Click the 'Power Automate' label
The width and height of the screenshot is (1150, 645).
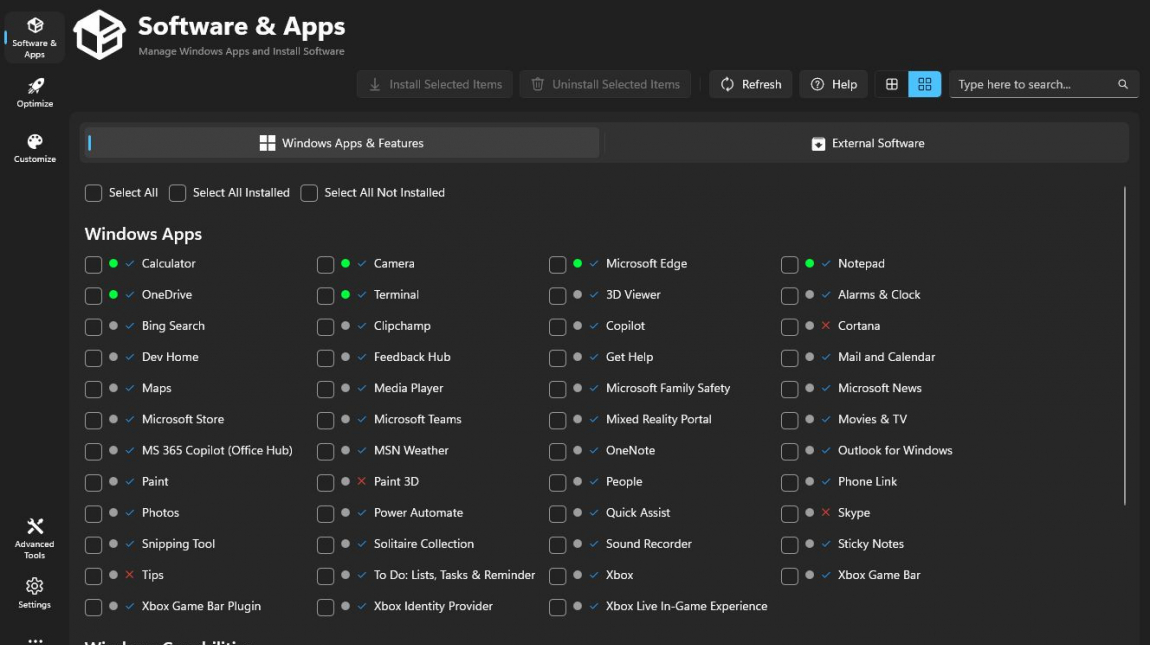pos(418,513)
